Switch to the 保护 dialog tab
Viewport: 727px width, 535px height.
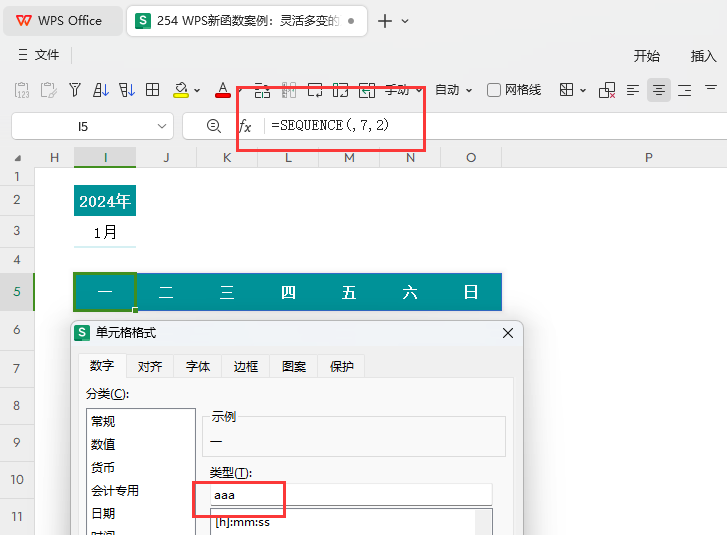(x=342, y=367)
